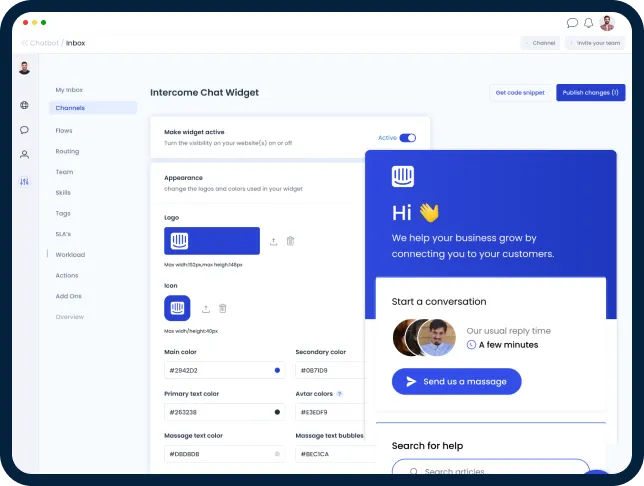Open the messages icon next to the bell
The width and height of the screenshot is (644, 486).
click(572, 22)
